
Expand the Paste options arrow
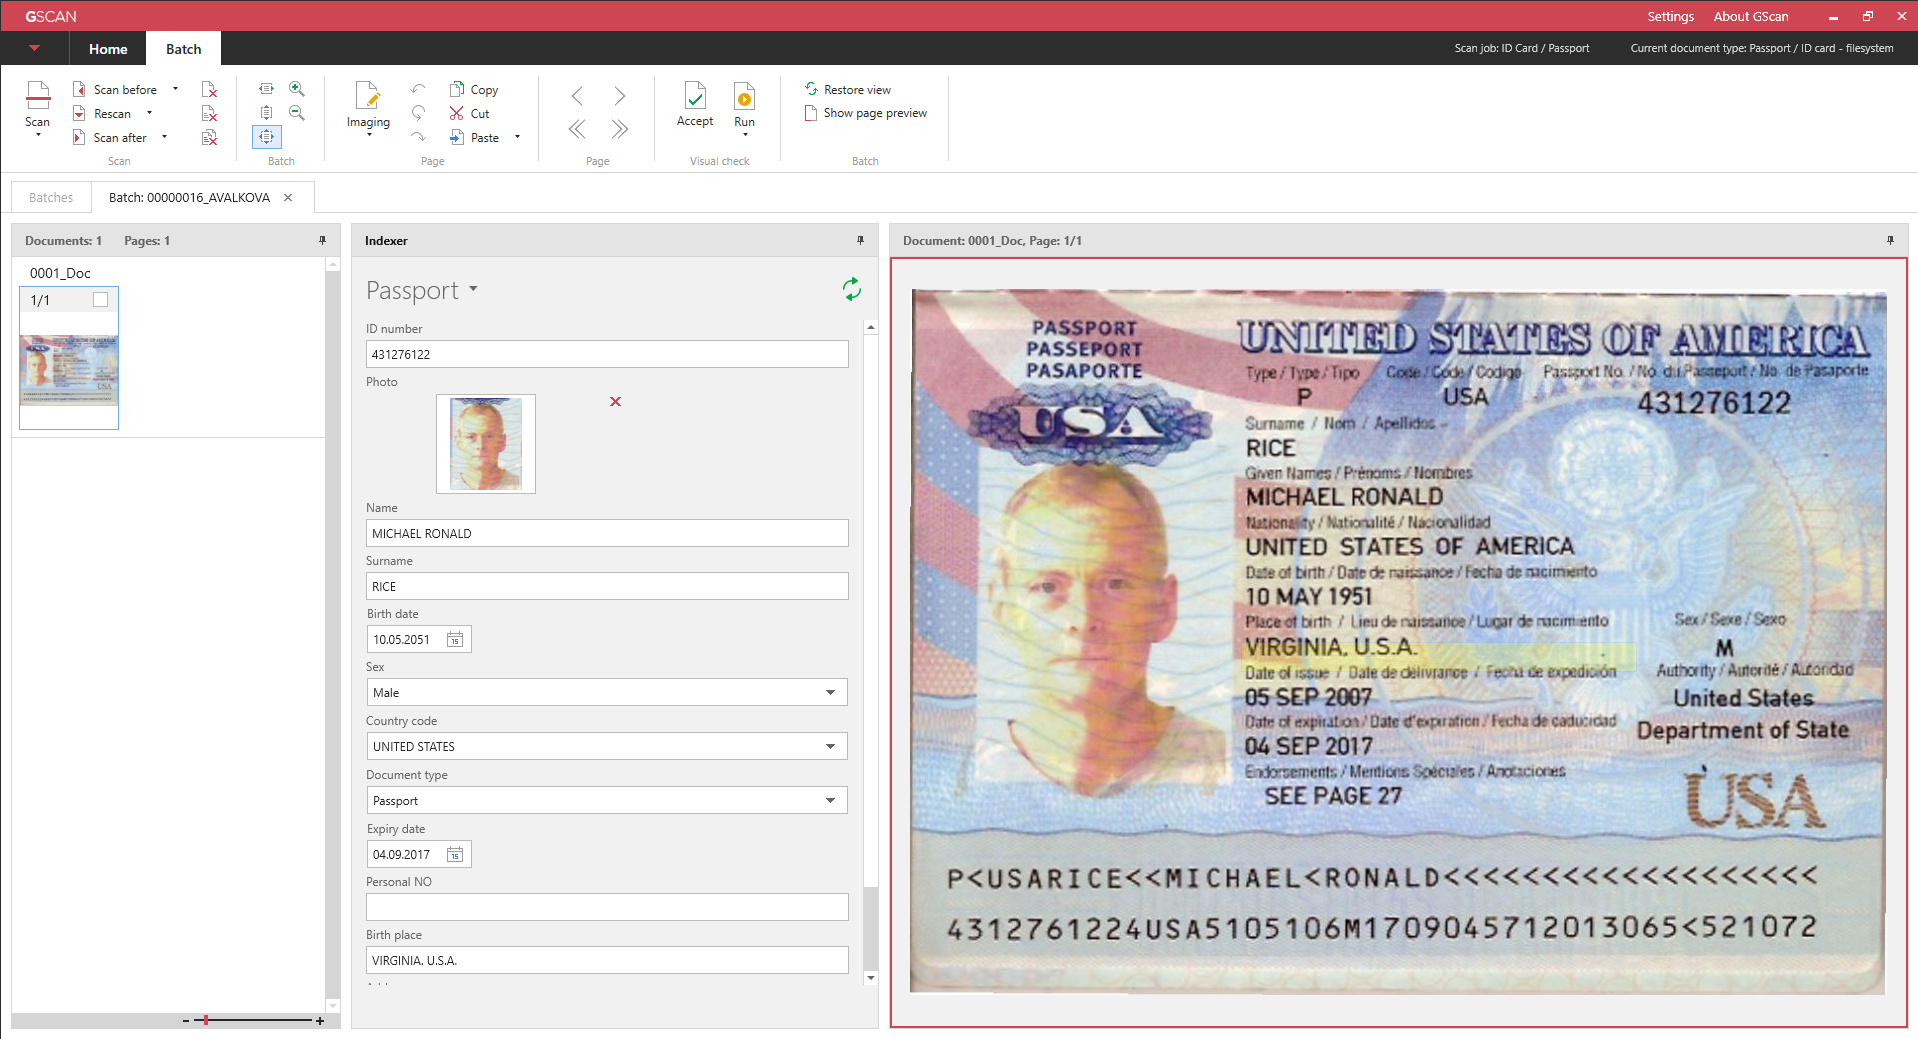coord(517,137)
